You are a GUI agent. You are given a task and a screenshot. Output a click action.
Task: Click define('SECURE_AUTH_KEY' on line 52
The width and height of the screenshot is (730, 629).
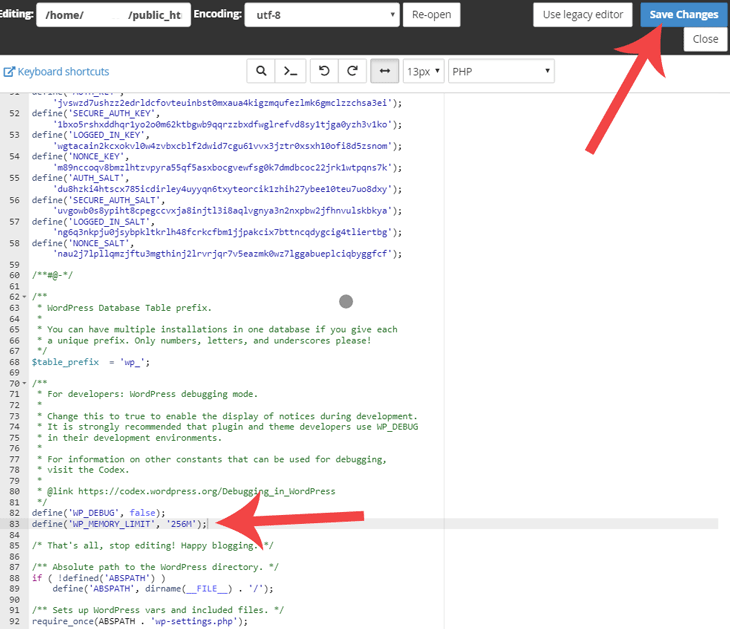tap(95, 113)
